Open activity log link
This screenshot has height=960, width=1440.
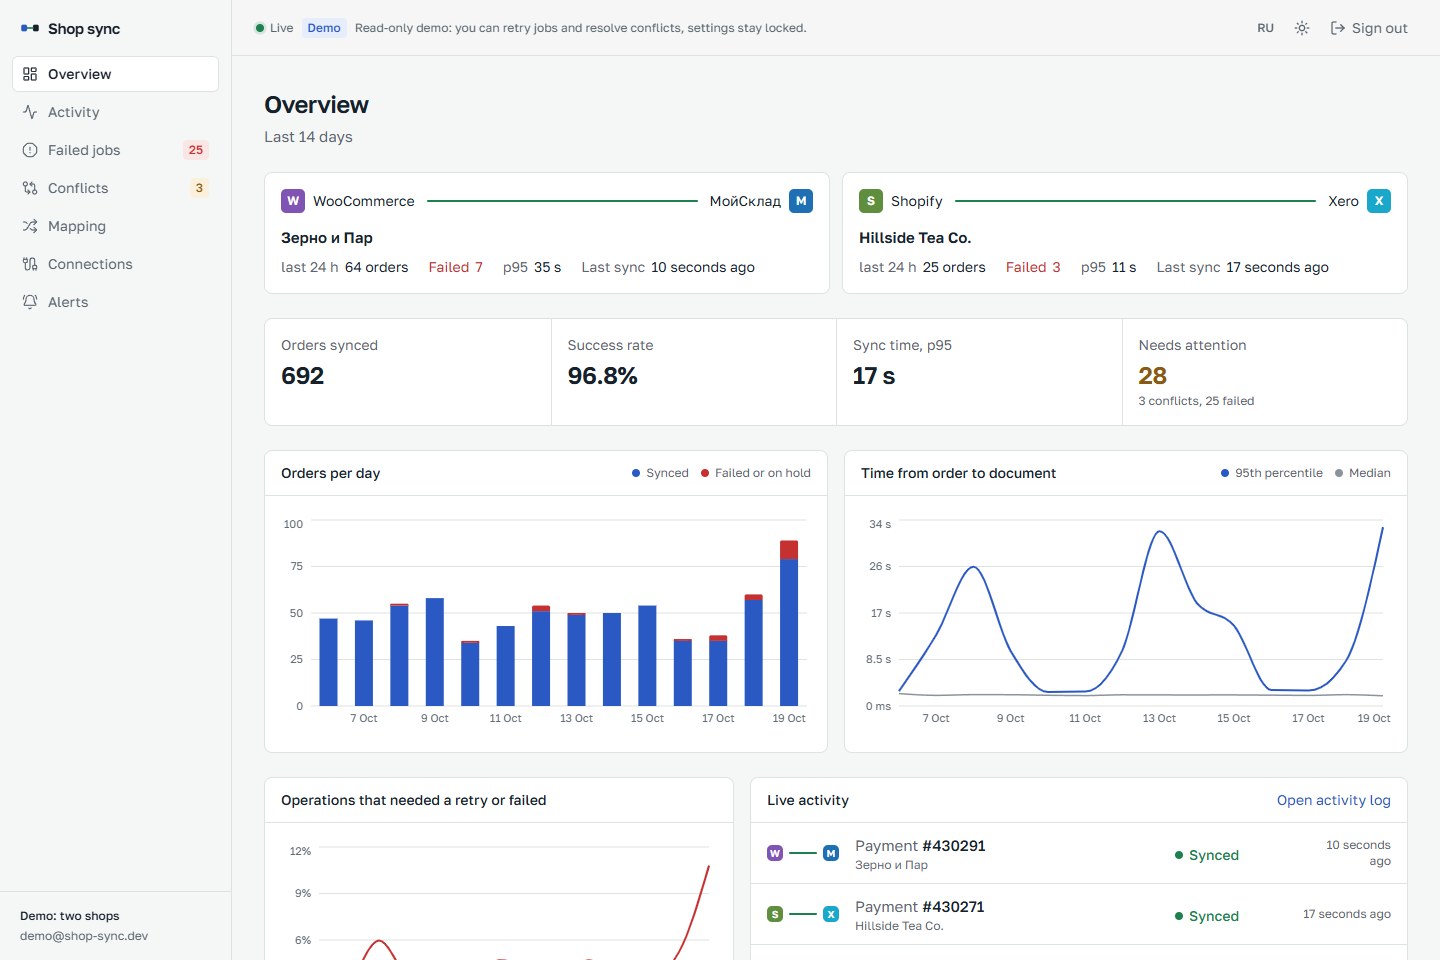(x=1334, y=800)
